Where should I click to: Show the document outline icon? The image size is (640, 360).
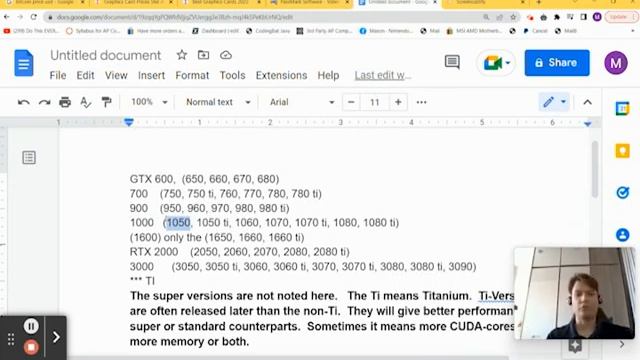tap(29, 158)
